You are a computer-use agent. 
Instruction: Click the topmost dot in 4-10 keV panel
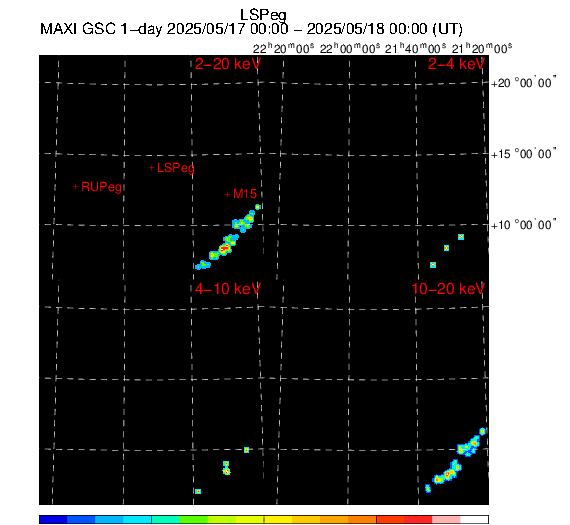click(x=246, y=450)
